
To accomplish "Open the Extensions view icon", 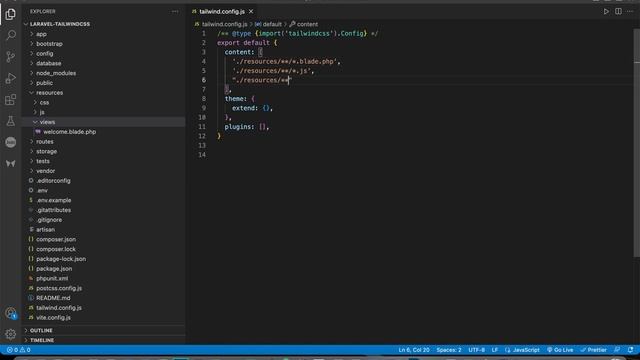I will coord(11,100).
